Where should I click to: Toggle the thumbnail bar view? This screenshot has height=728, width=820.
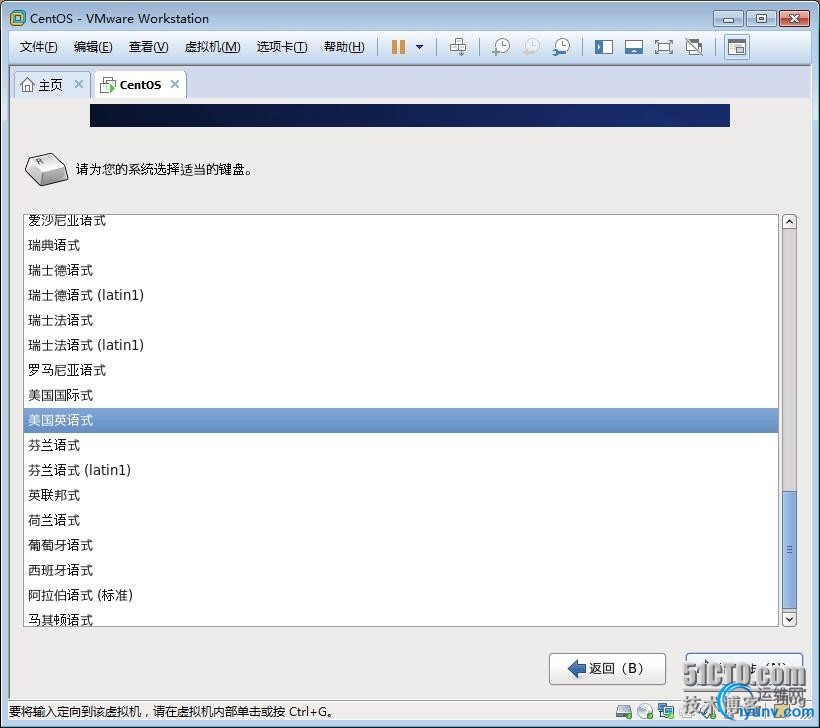point(634,47)
